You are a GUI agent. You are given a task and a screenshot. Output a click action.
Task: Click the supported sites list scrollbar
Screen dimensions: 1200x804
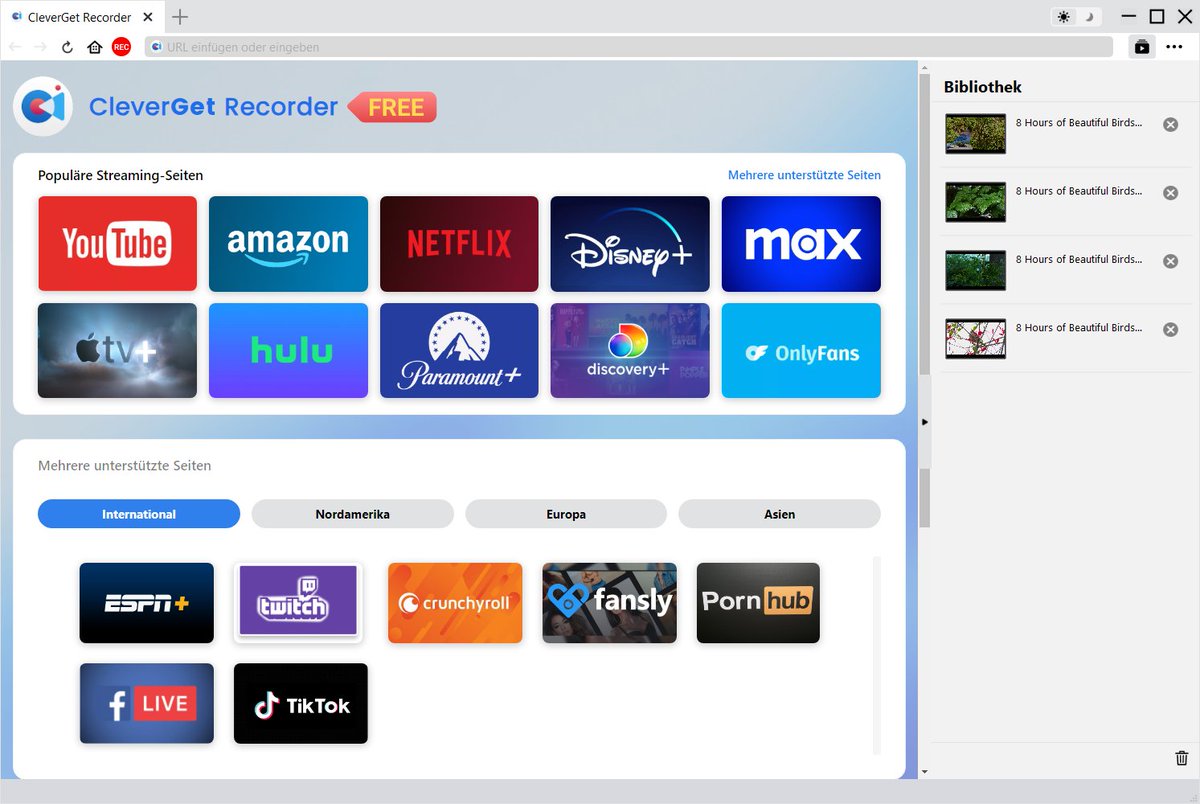pos(877,655)
